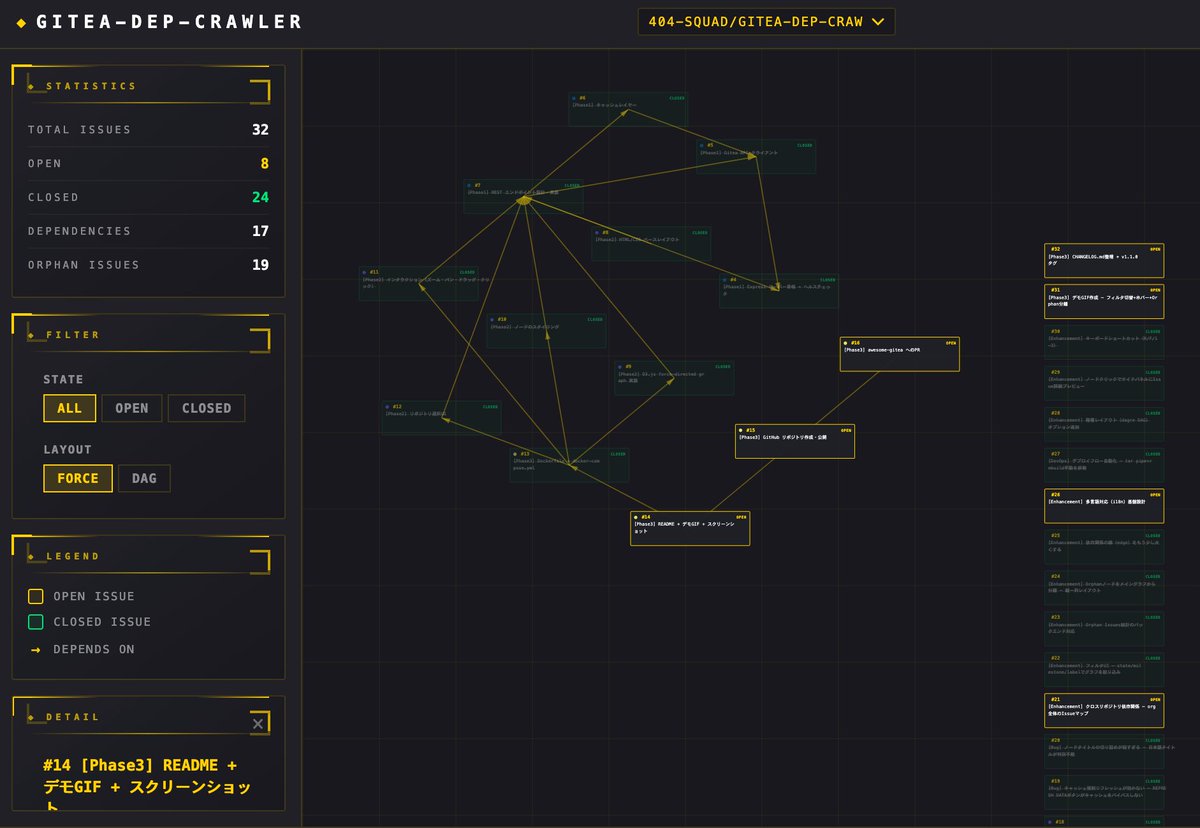Open closed issue node #13

coord(569,465)
